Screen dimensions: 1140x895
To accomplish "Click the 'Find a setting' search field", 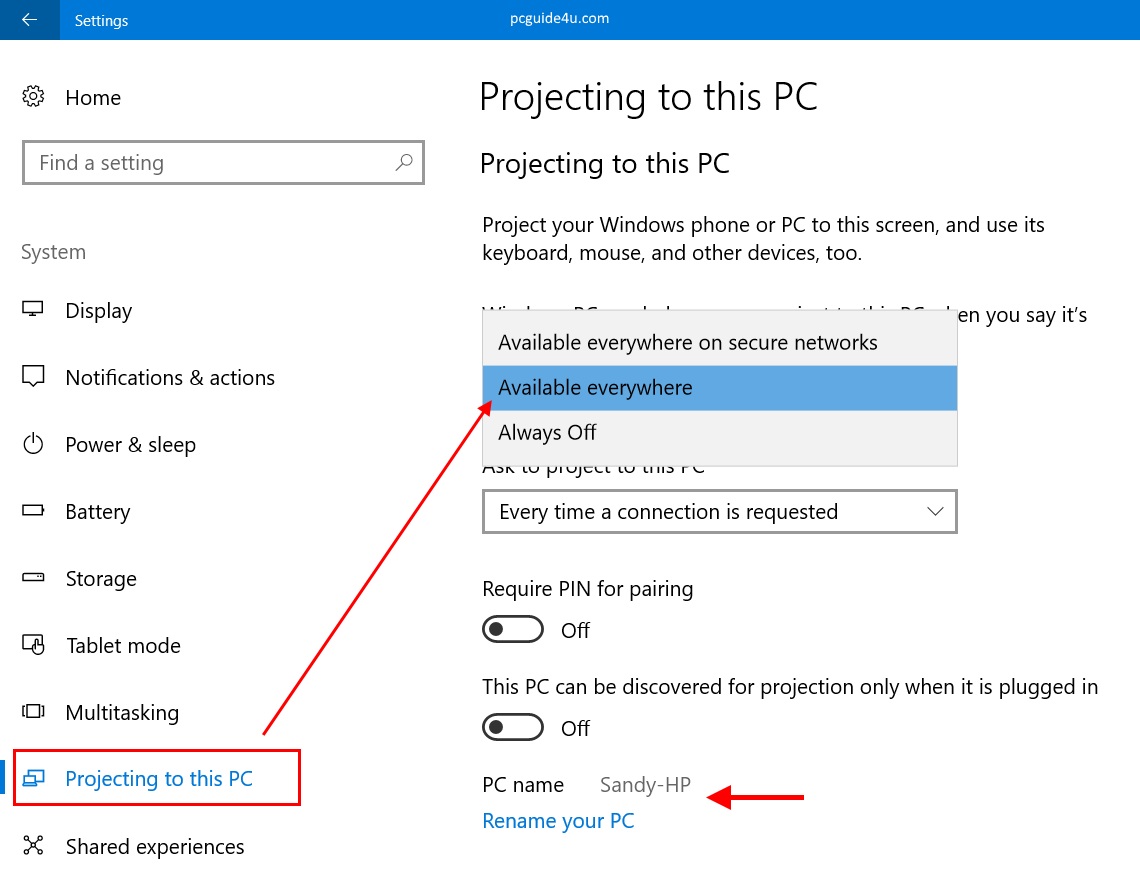I will [210, 163].
